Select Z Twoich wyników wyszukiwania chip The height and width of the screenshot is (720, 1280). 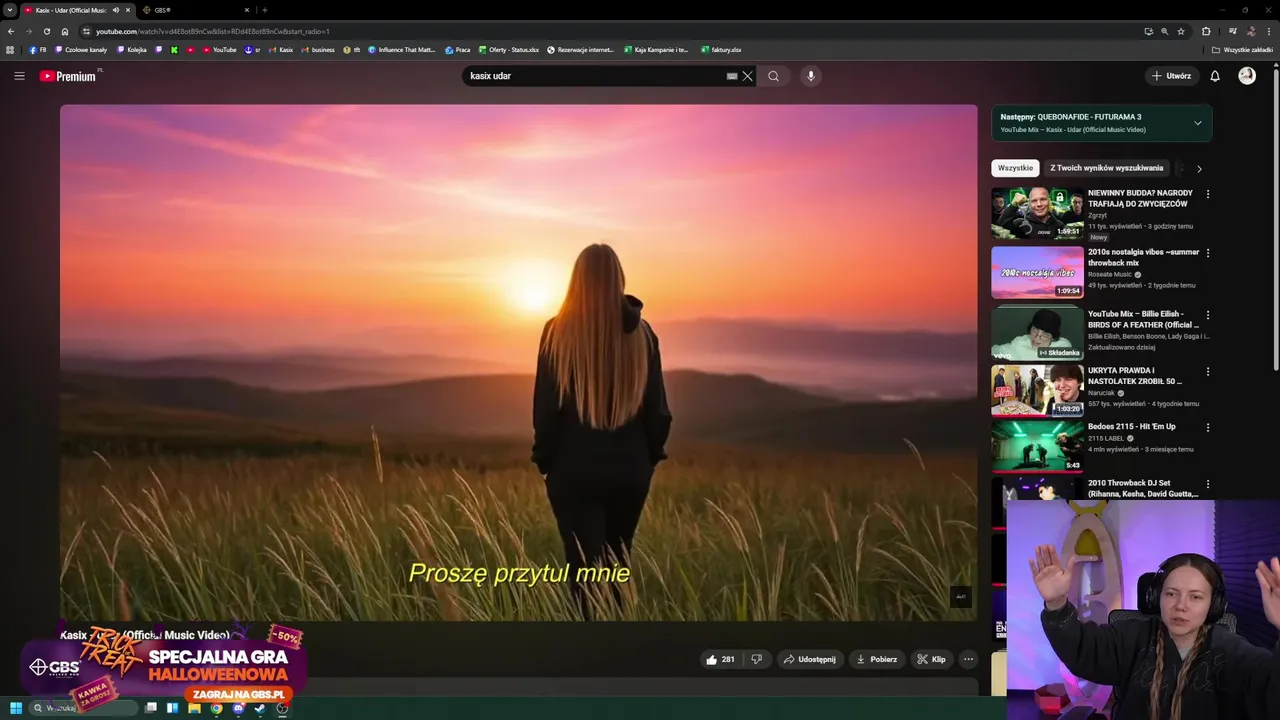pyautogui.click(x=1107, y=168)
